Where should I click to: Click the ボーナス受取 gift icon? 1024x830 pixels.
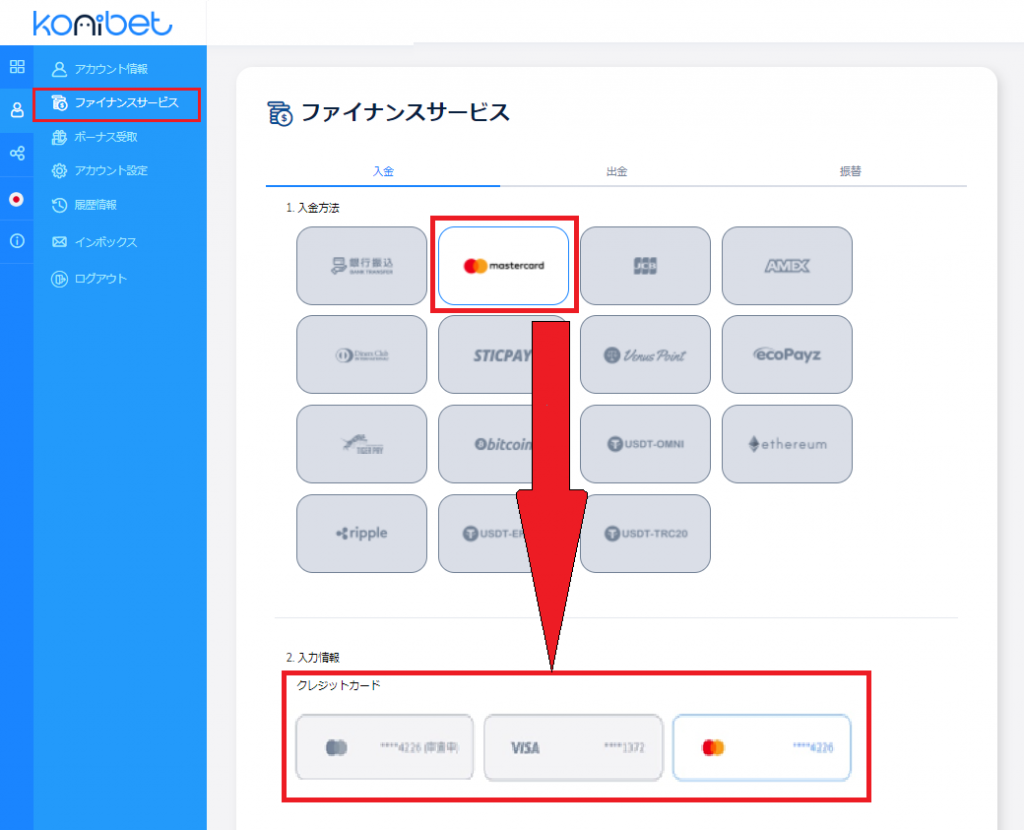[59, 136]
